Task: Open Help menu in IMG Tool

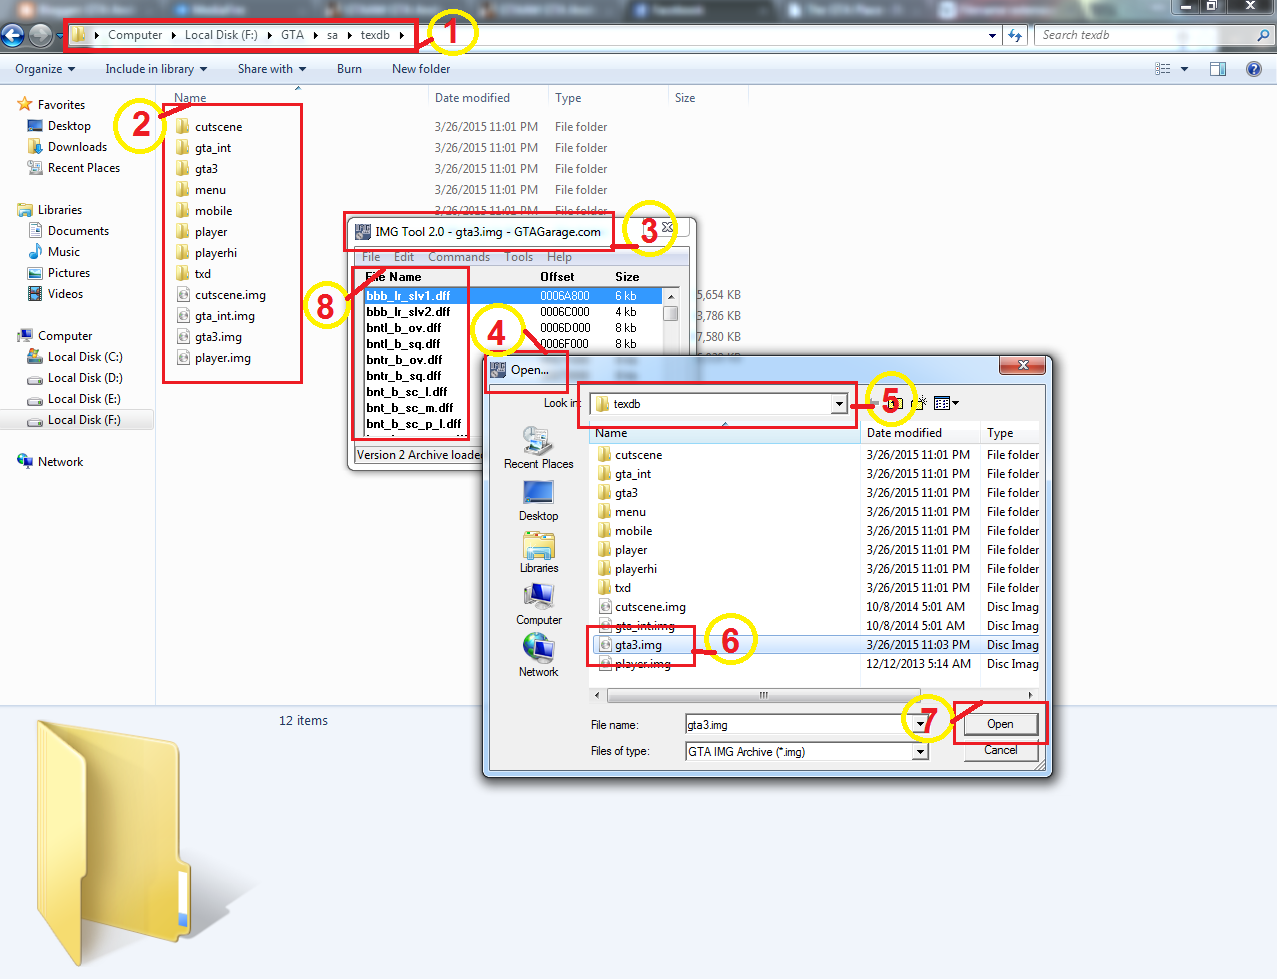Action: [559, 257]
